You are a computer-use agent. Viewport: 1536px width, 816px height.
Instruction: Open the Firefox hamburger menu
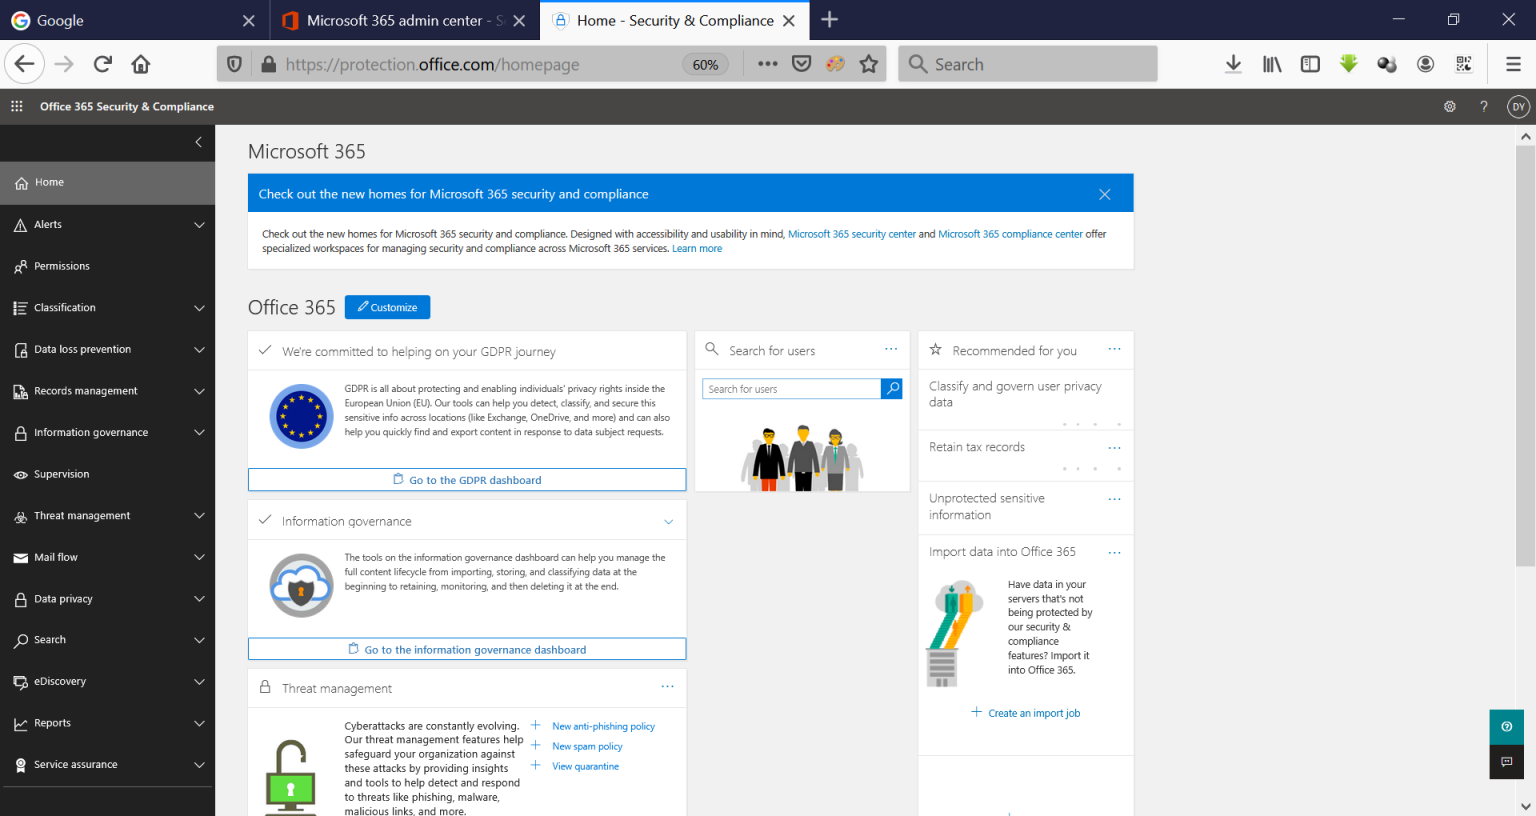pyautogui.click(x=1513, y=64)
